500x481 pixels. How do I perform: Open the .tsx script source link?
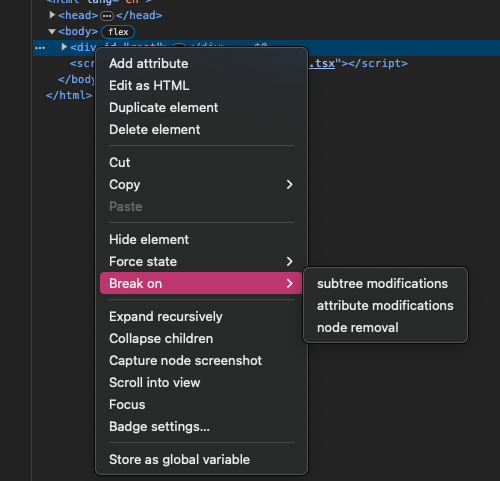(322, 63)
